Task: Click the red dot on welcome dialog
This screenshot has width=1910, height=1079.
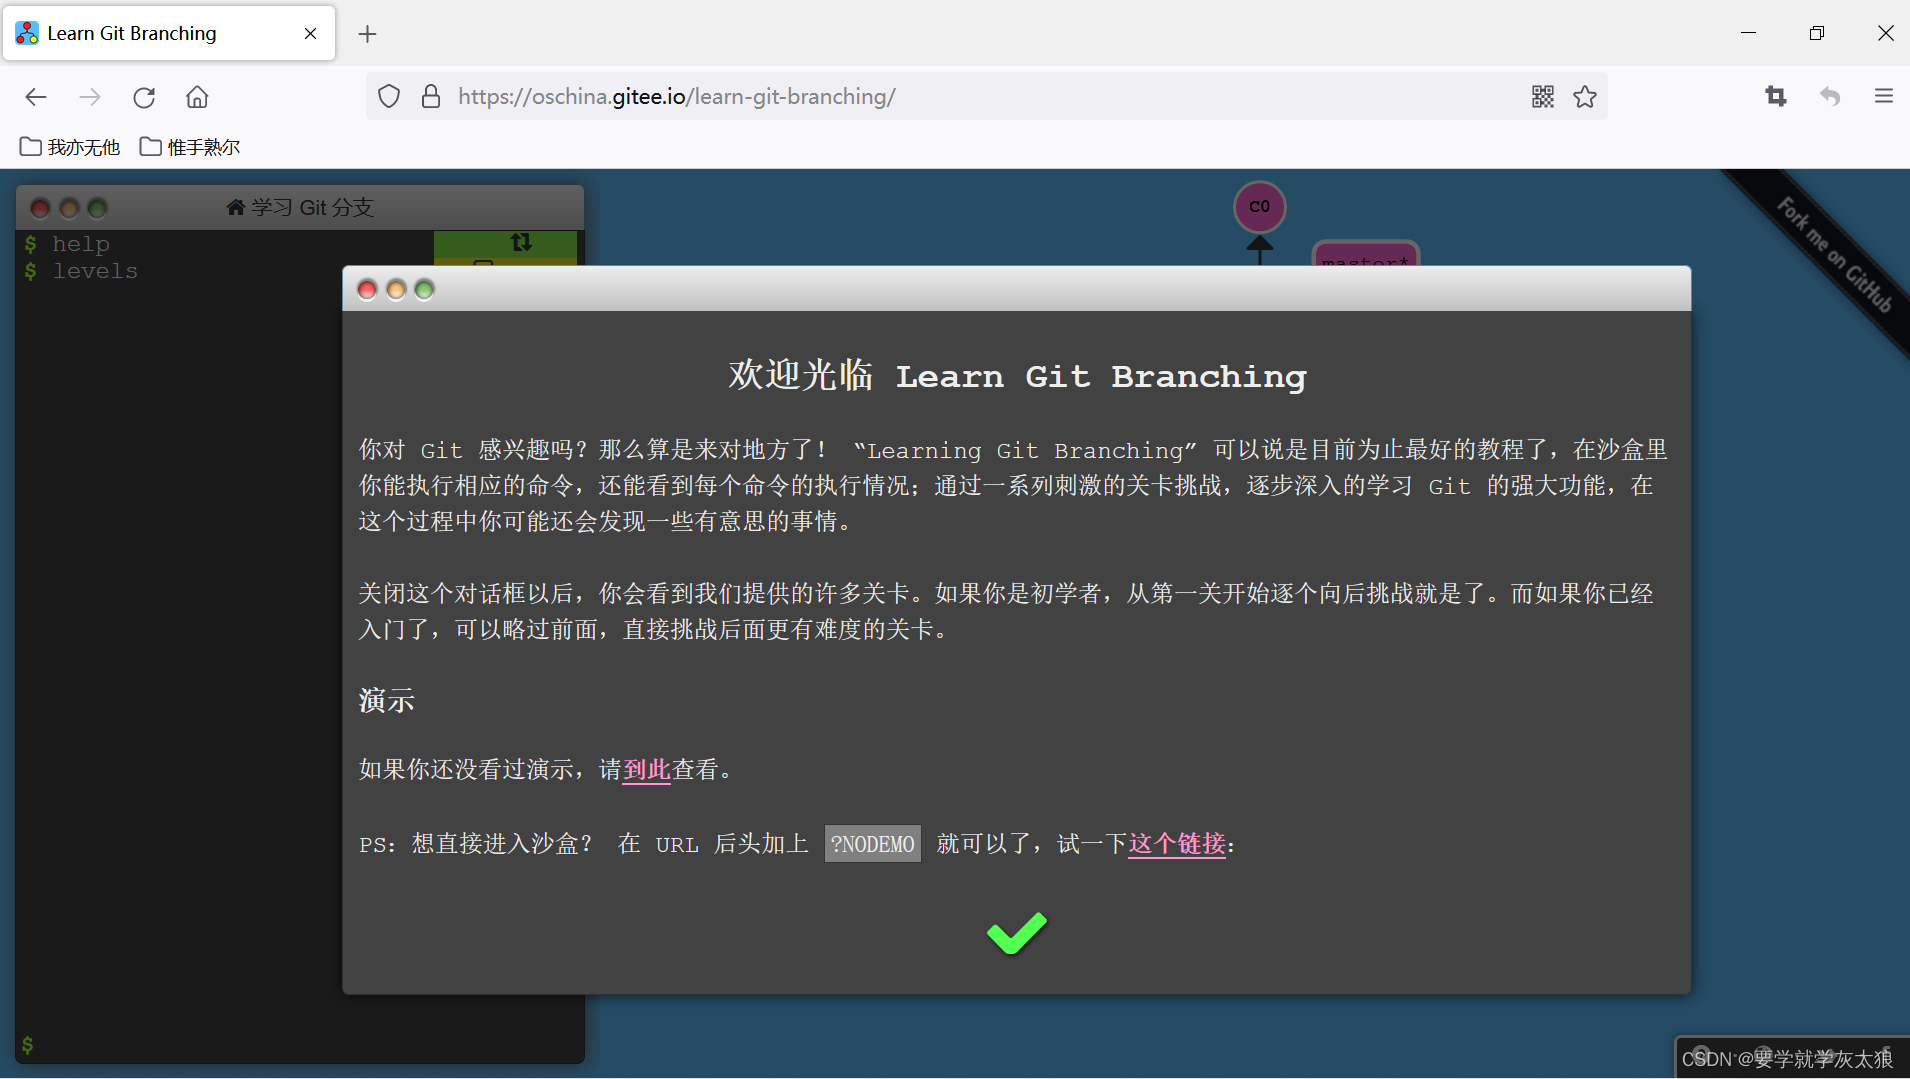Action: tap(367, 289)
